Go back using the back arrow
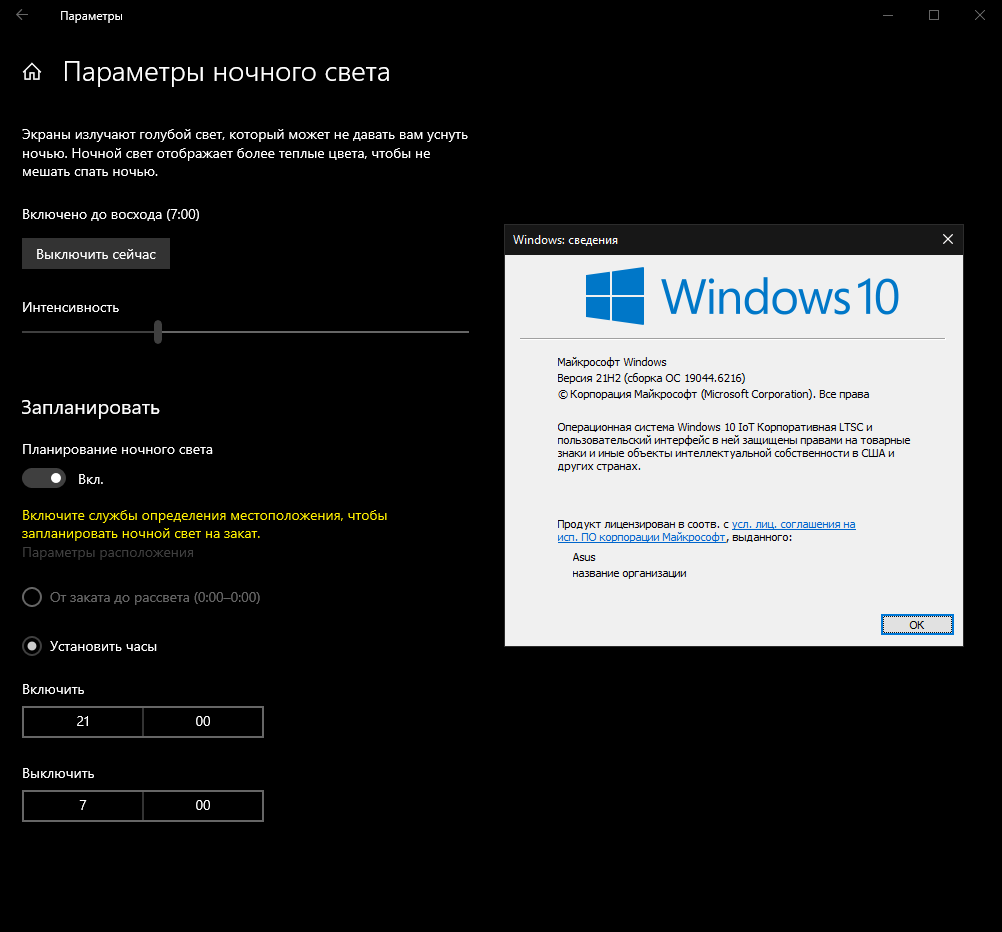This screenshot has width=1002, height=932. pos(22,15)
